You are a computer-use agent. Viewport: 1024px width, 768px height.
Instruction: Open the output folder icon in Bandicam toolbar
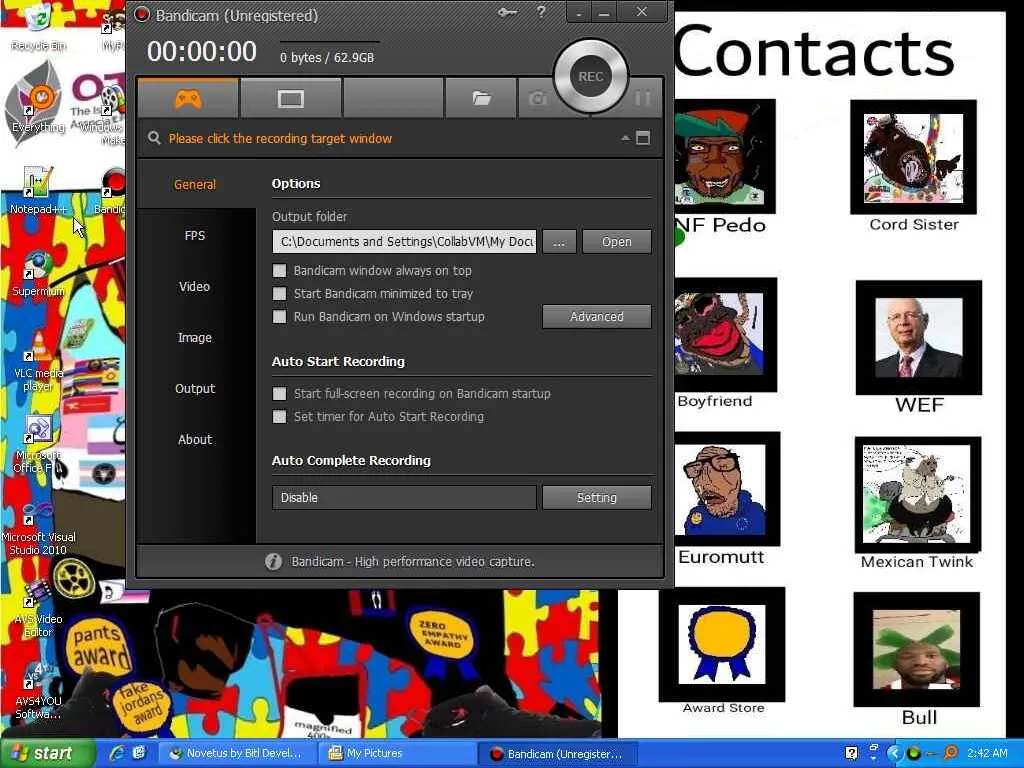[481, 99]
